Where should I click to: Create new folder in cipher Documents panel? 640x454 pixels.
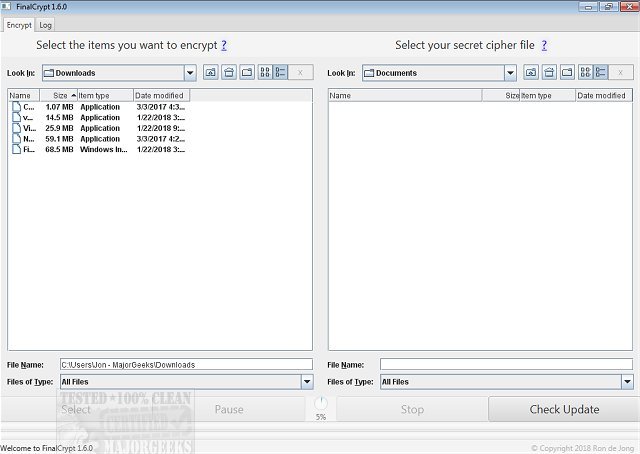point(566,73)
